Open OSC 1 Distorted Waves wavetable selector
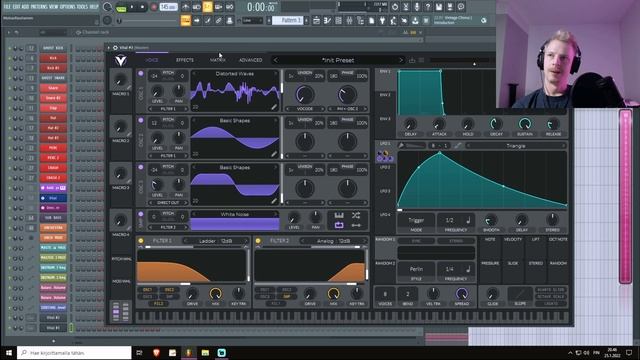 [235, 74]
